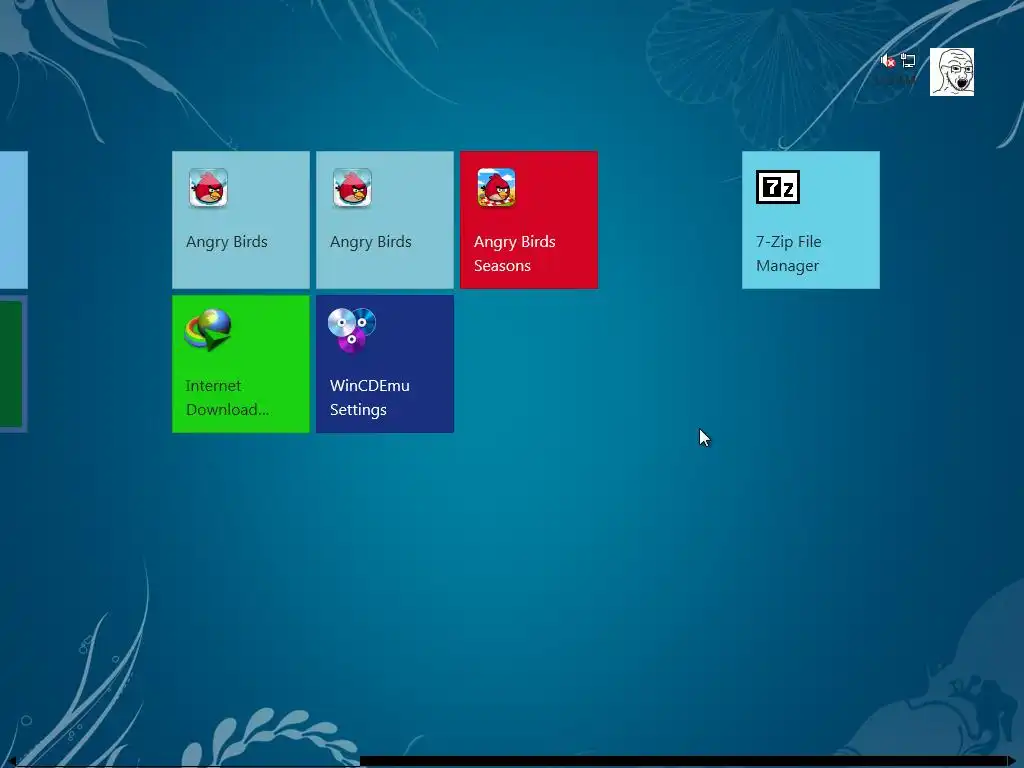Open the red Angry Birds Seasons tile
This screenshot has height=768, width=1024.
pyautogui.click(x=529, y=220)
